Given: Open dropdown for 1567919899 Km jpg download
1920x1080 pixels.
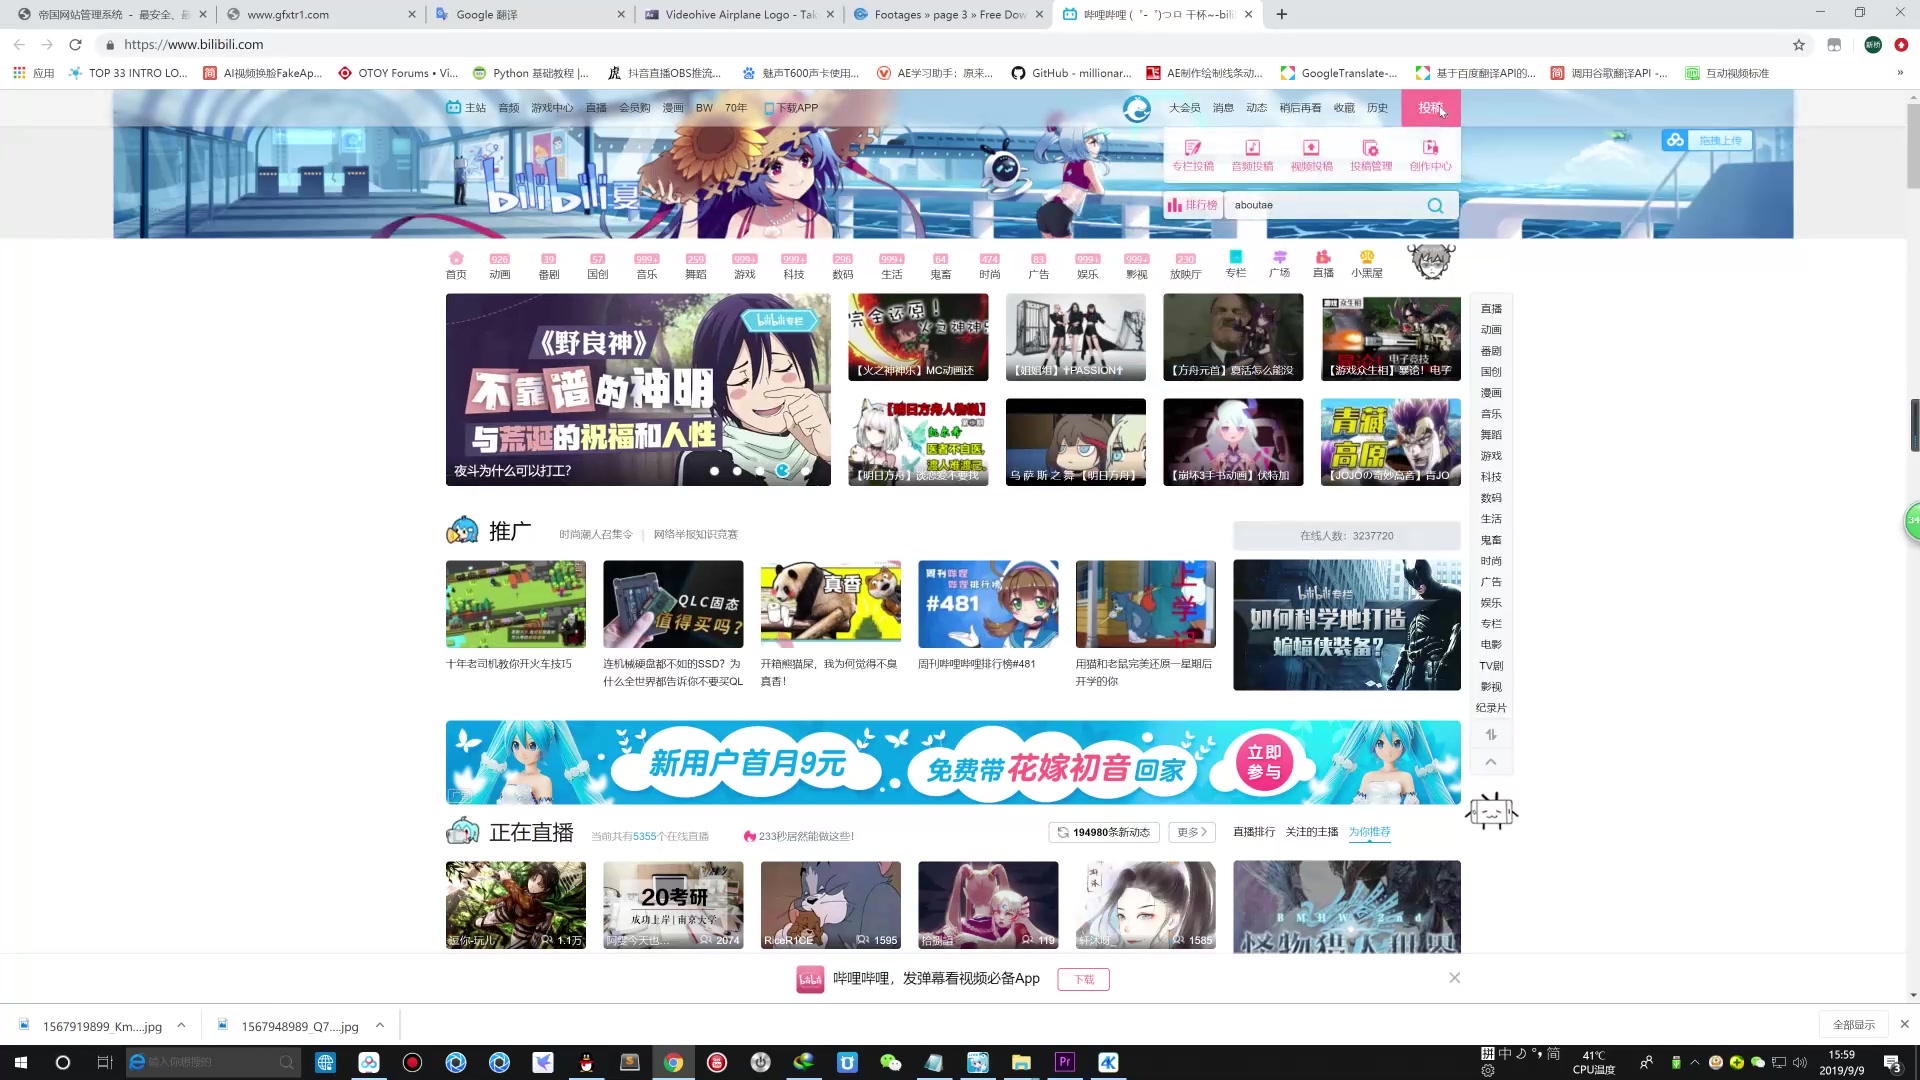Looking at the screenshot, I should pyautogui.click(x=181, y=1025).
